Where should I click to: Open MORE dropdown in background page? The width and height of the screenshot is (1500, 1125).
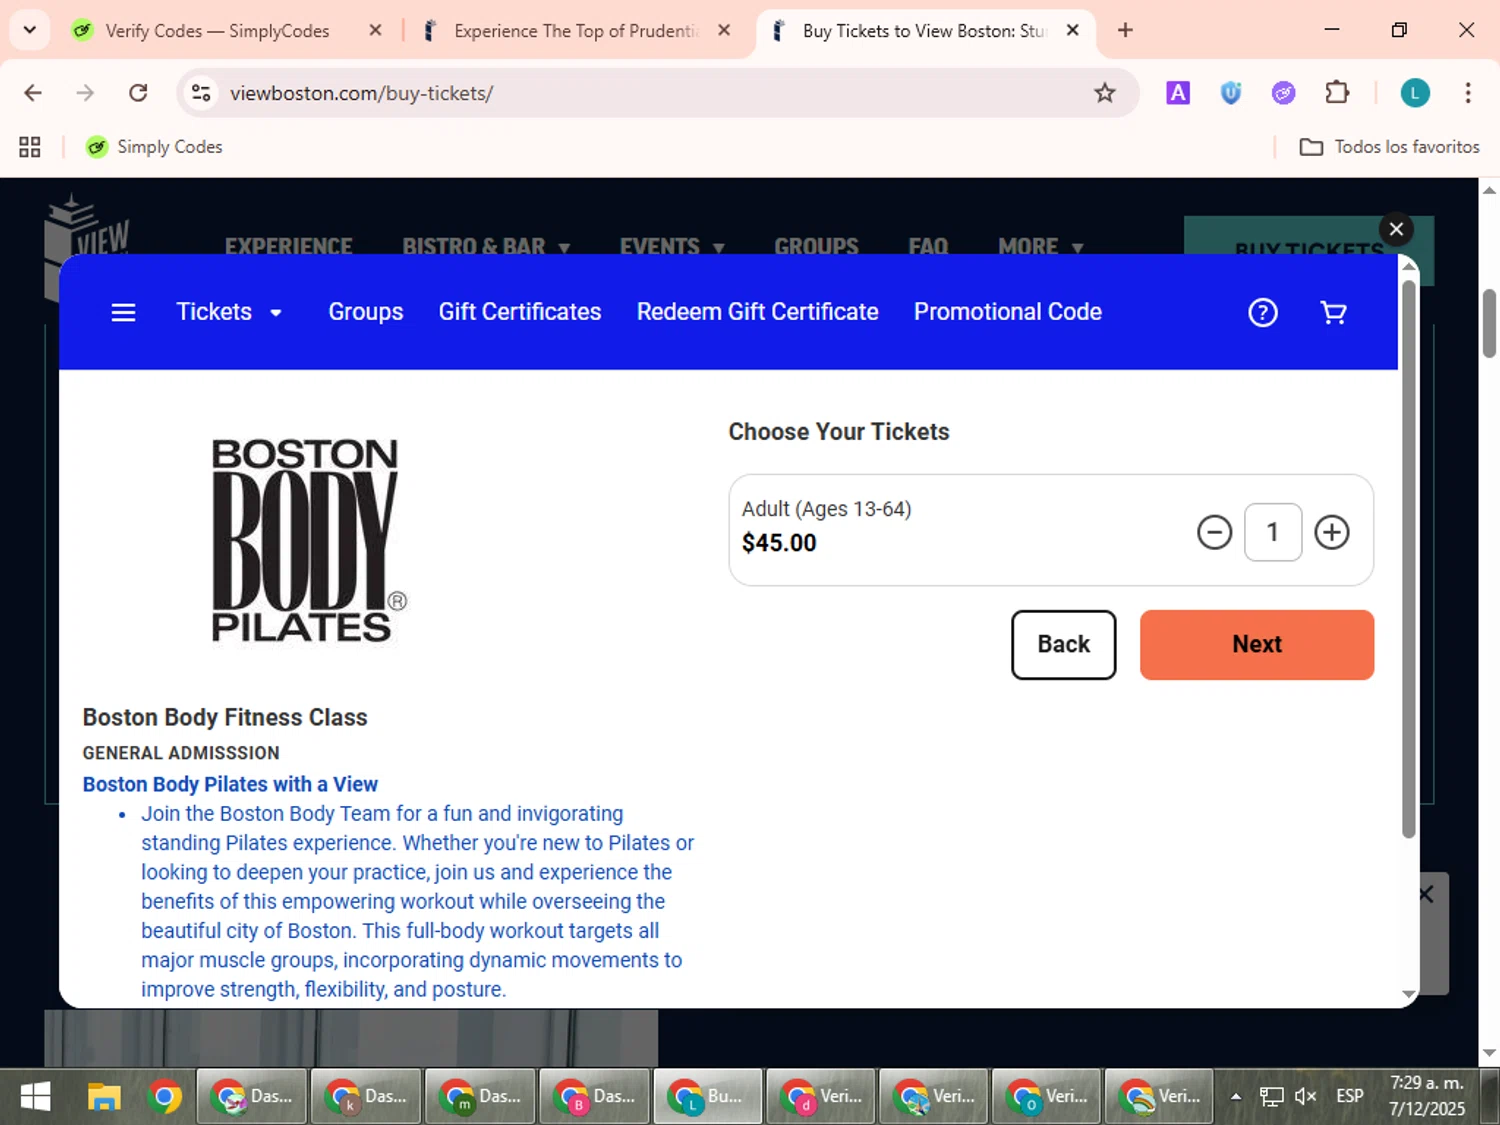(1040, 246)
